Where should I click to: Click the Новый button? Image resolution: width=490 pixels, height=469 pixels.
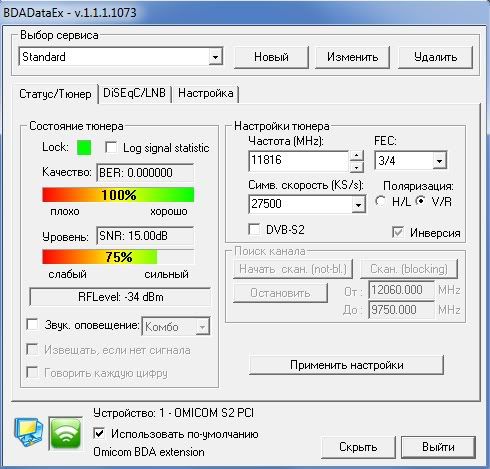pyautogui.click(x=271, y=57)
